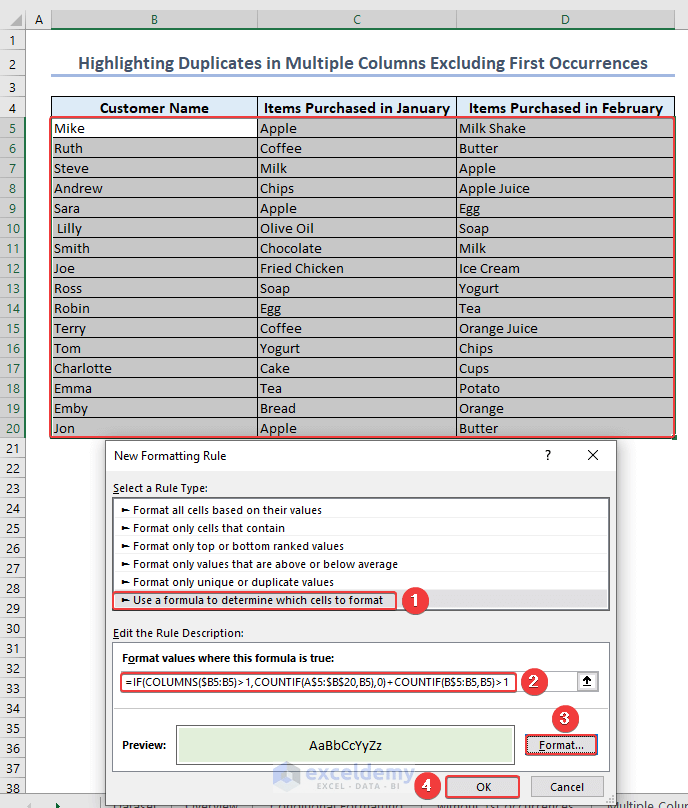The image size is (688, 808).
Task: Select 'Format all cells based on their values'
Action: (361, 510)
